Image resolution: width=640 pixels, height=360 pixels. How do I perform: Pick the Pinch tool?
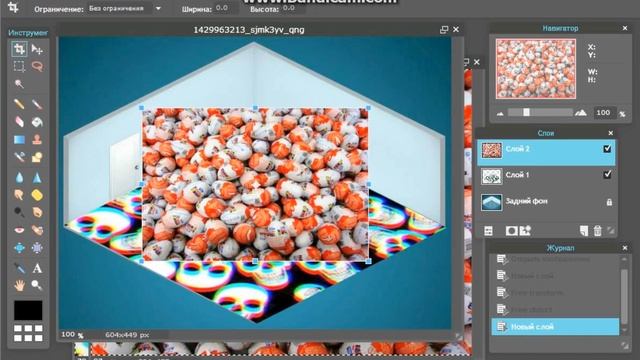click(x=37, y=248)
